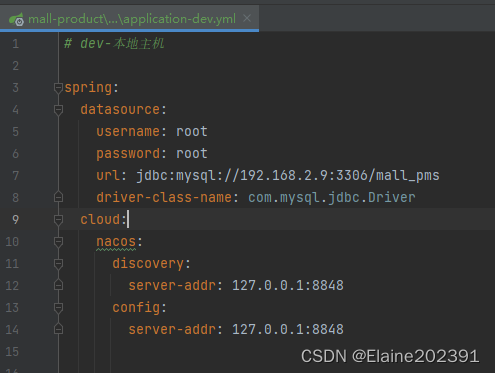This screenshot has height=373, width=495.
Task: Place cursor on 'datasource' key
Action: [x=120, y=109]
